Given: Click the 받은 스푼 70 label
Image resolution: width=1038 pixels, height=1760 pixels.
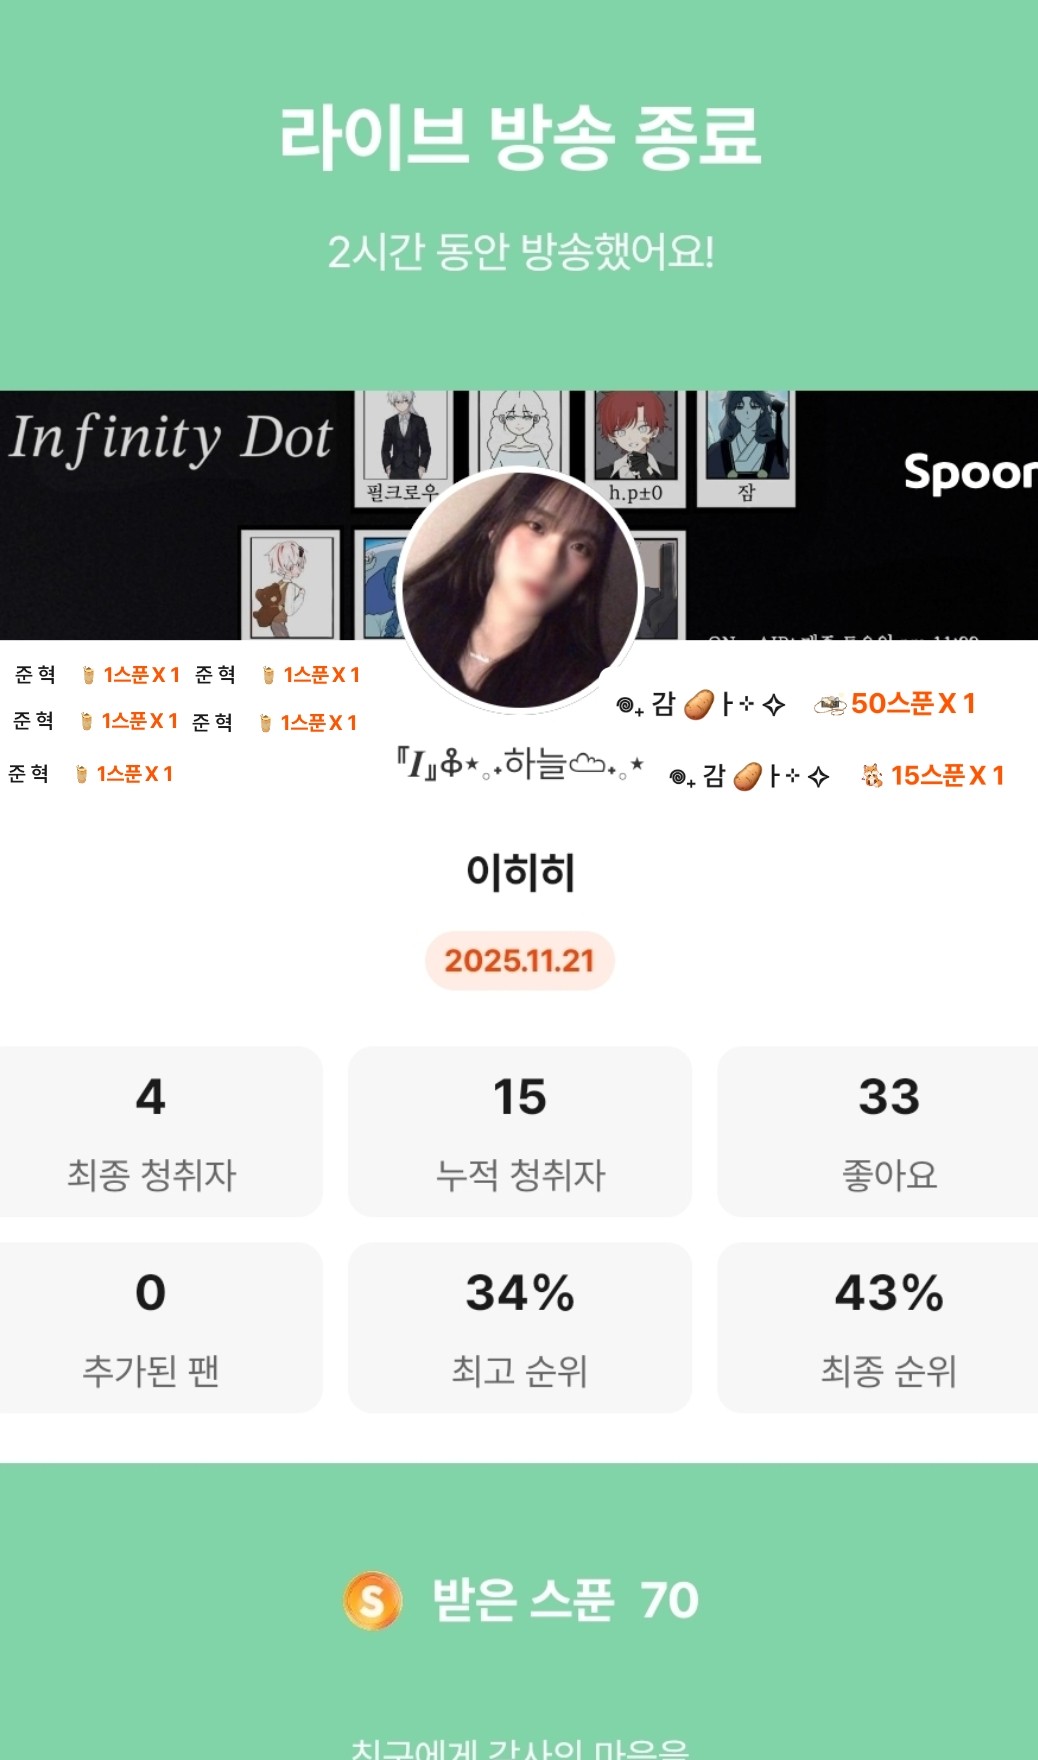Looking at the screenshot, I should [566, 1600].
